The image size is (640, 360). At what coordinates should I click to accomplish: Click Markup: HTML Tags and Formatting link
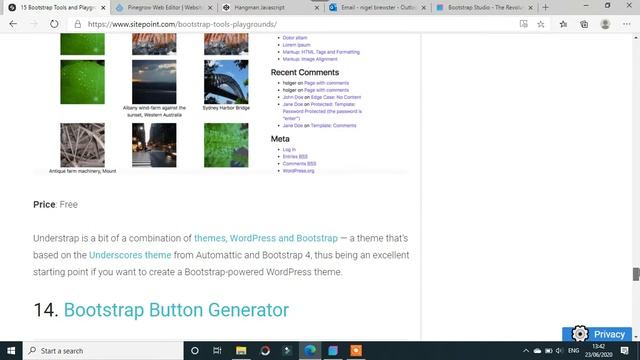[321, 52]
